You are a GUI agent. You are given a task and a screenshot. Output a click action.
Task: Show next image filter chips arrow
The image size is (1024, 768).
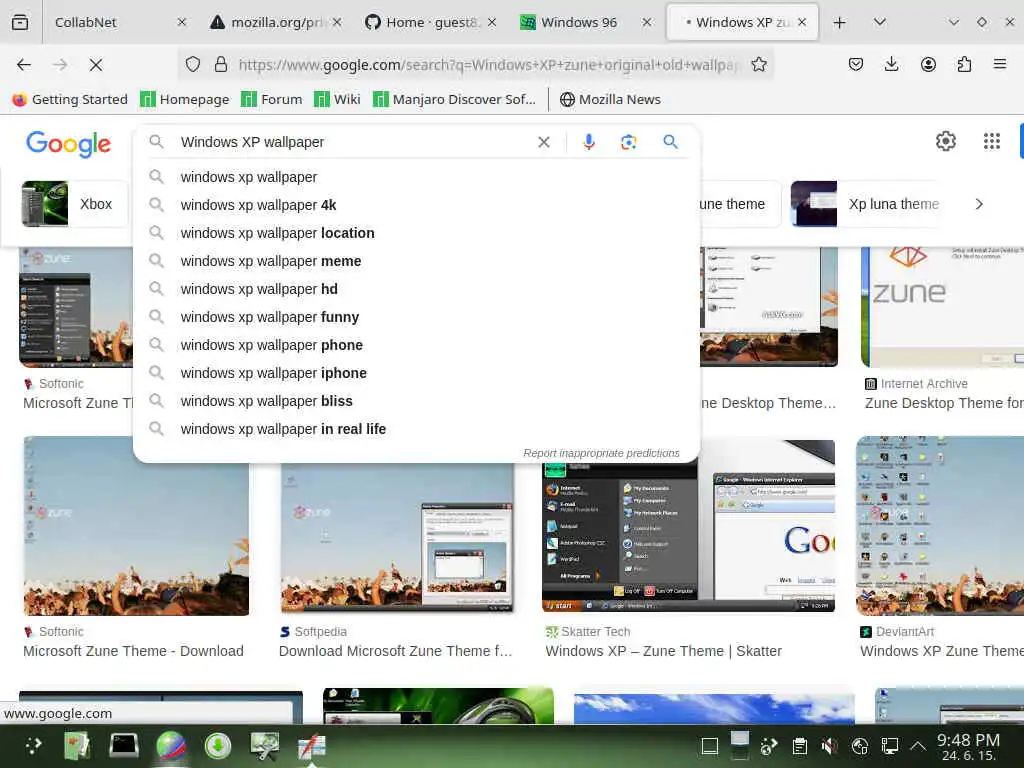point(978,204)
